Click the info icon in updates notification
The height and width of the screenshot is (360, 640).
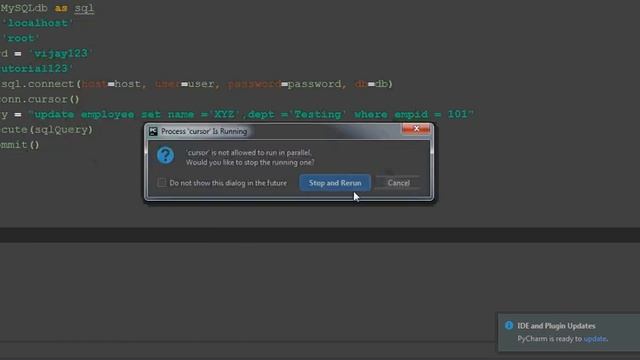[509, 325]
